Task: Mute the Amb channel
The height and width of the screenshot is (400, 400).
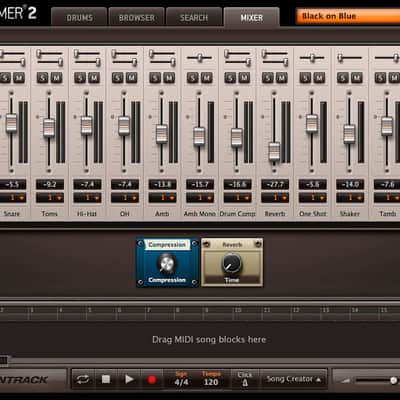Action: [x=169, y=78]
